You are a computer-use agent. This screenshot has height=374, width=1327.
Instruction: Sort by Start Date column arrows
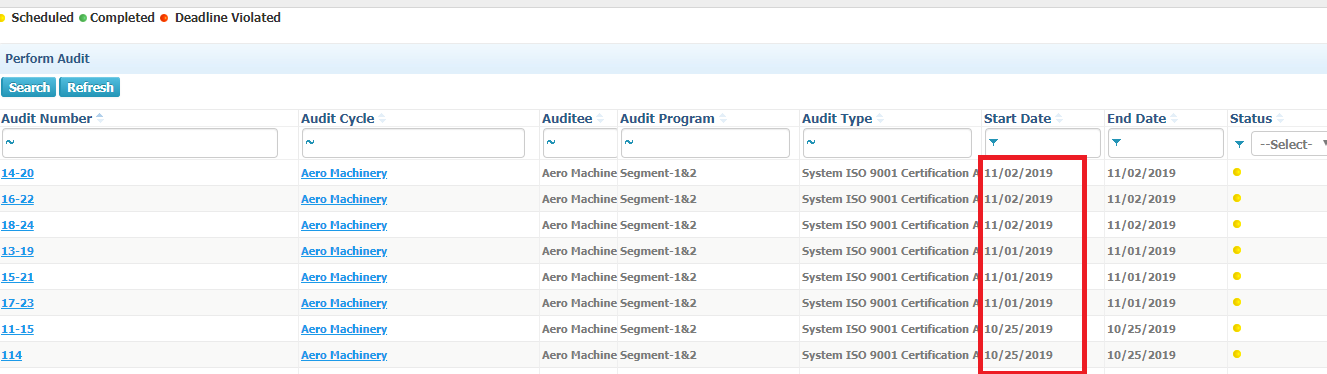click(1059, 119)
